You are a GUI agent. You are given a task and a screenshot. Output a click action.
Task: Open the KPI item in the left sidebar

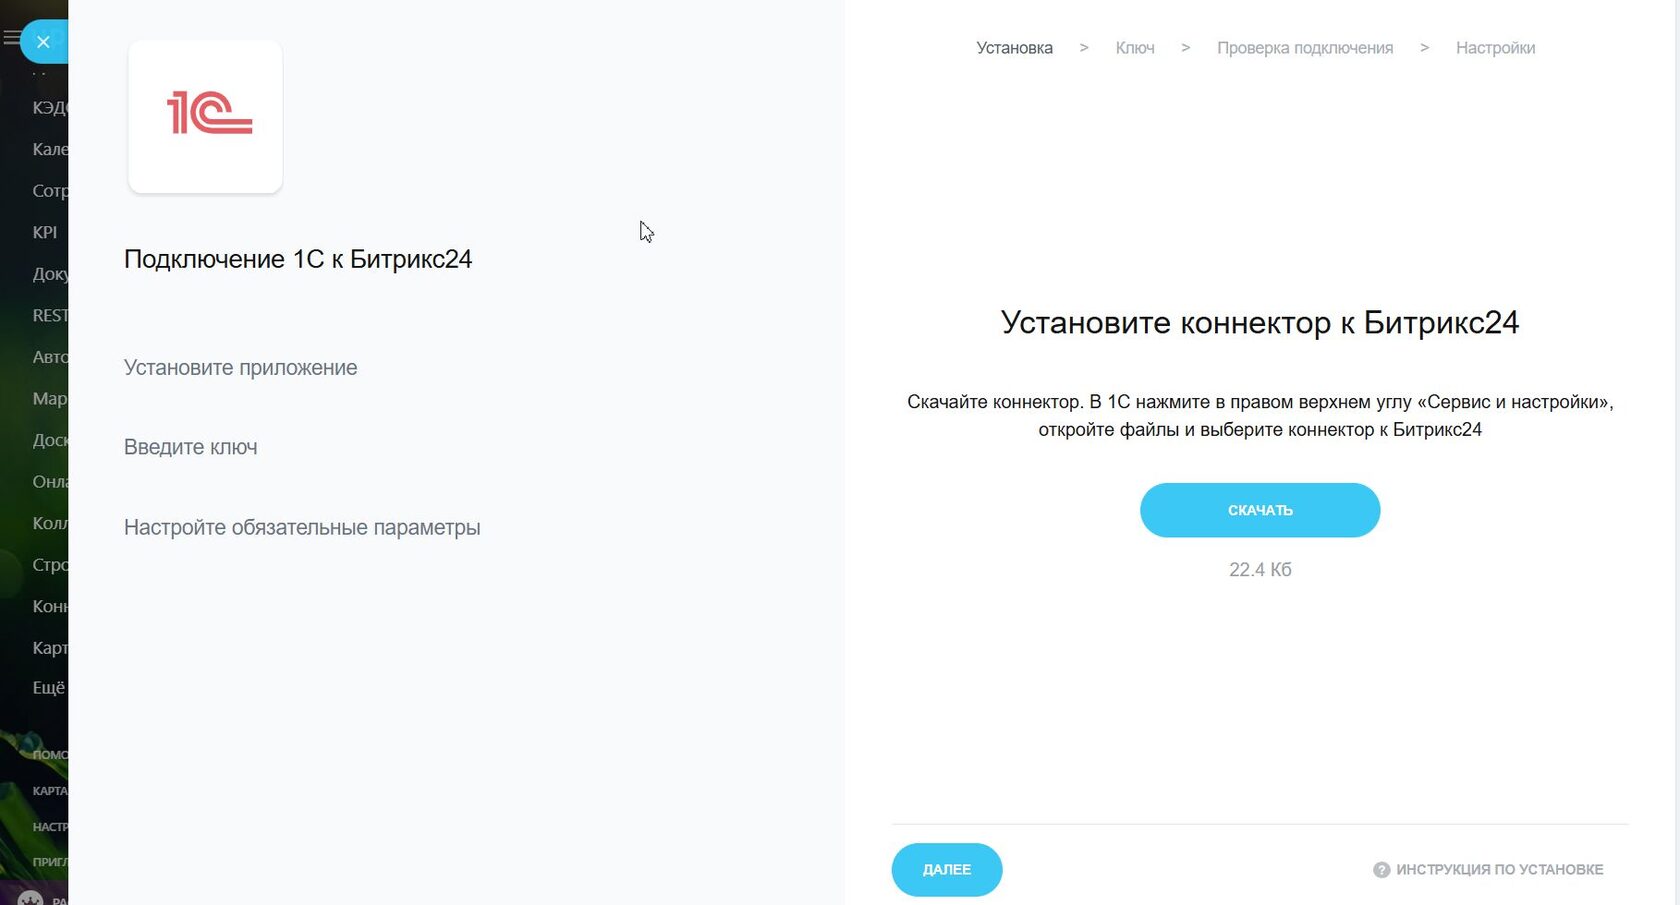pos(45,232)
